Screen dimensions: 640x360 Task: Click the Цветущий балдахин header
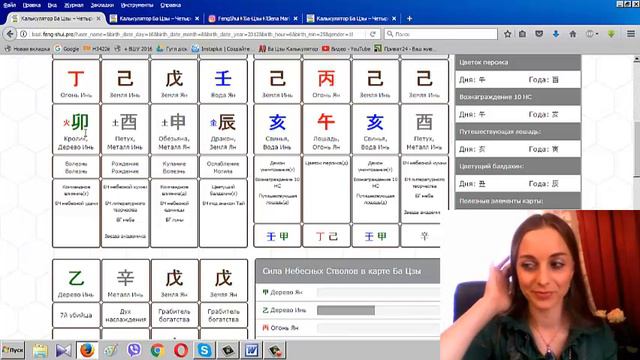[x=518, y=167]
